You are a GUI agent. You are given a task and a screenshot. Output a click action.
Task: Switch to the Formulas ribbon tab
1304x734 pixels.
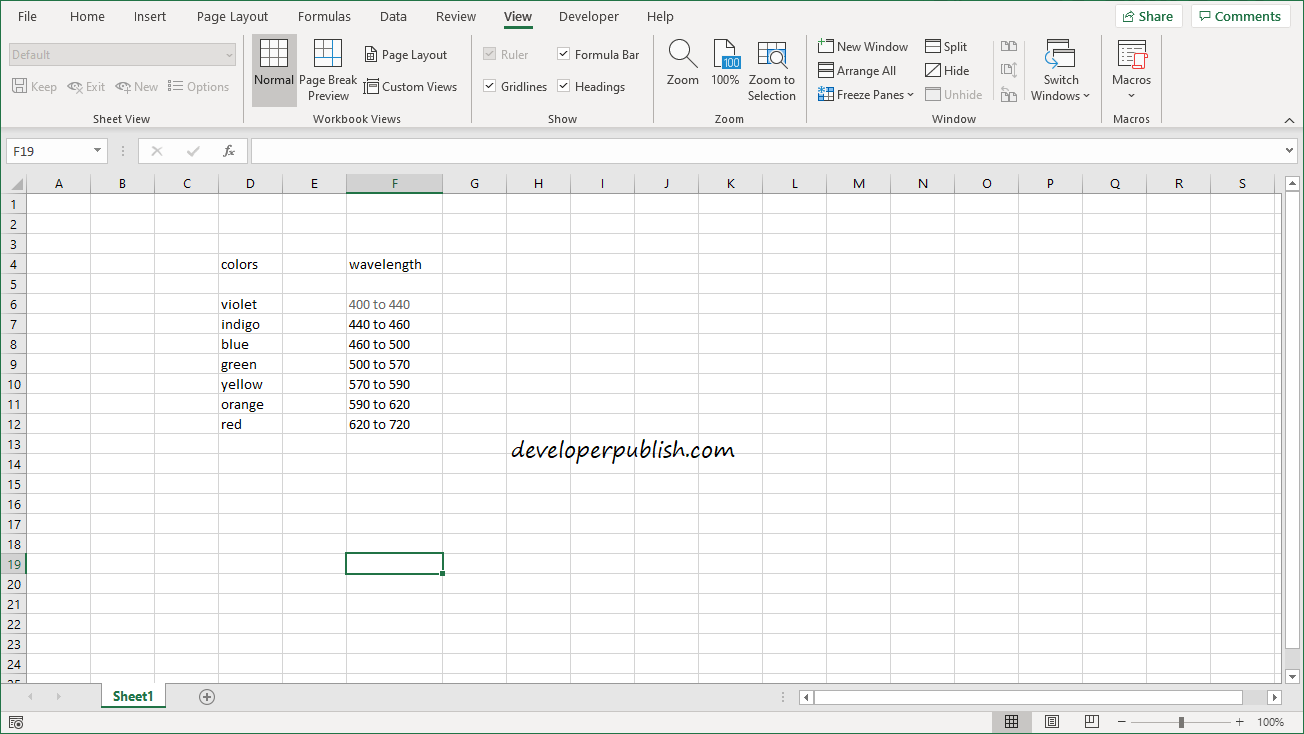pyautogui.click(x=324, y=16)
